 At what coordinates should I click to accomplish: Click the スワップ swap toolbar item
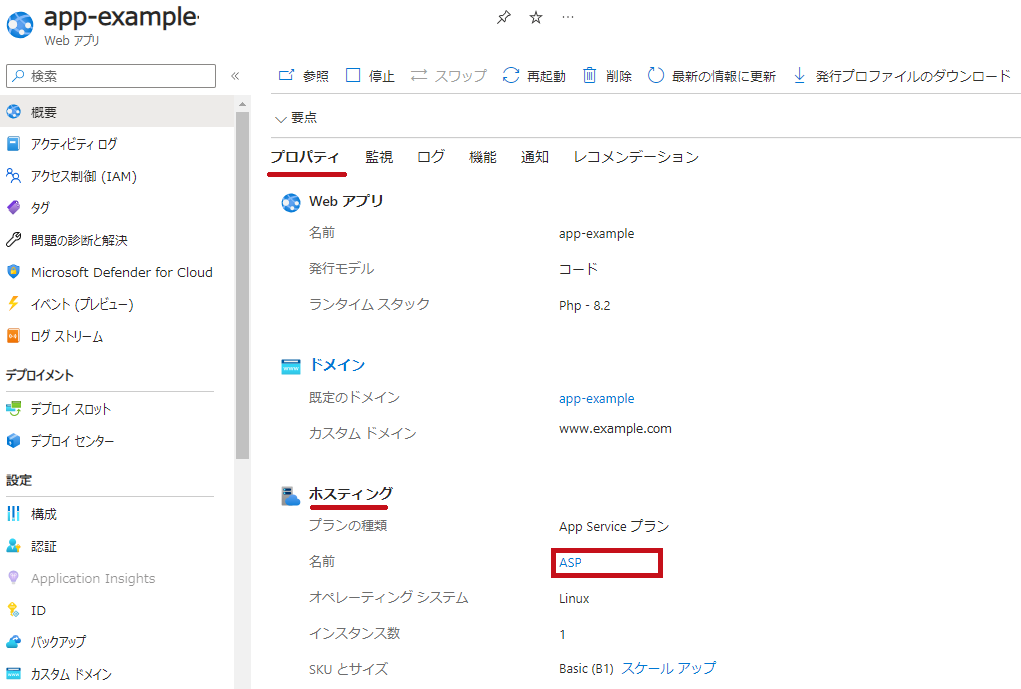[449, 76]
